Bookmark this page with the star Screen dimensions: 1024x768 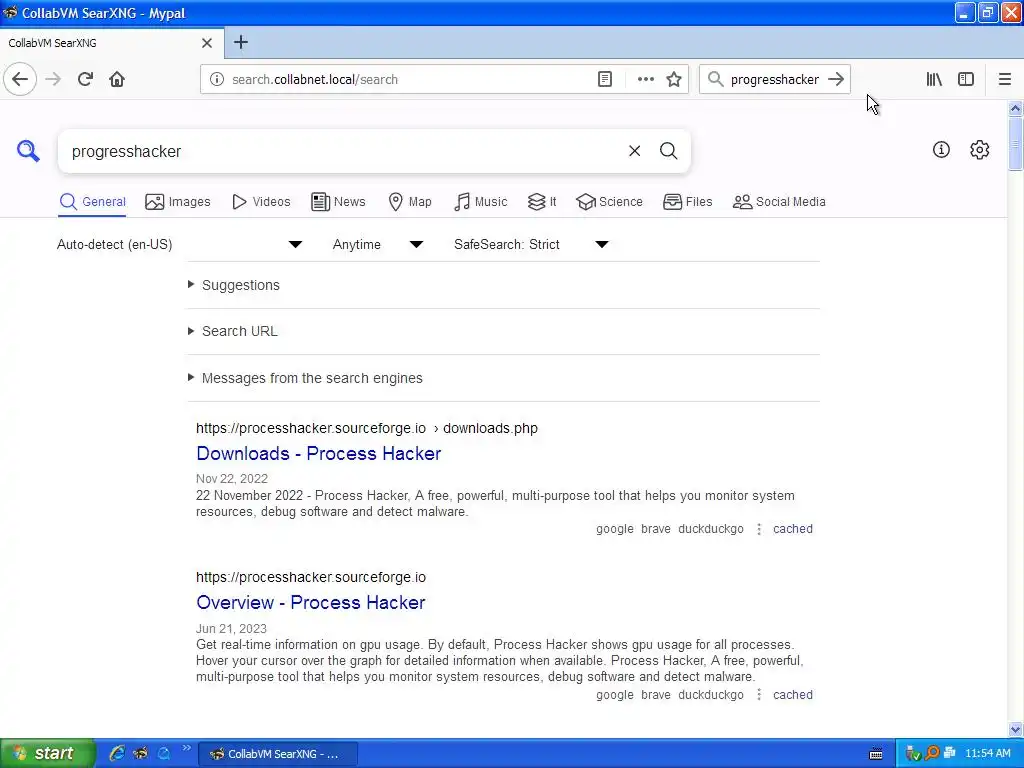pos(674,80)
